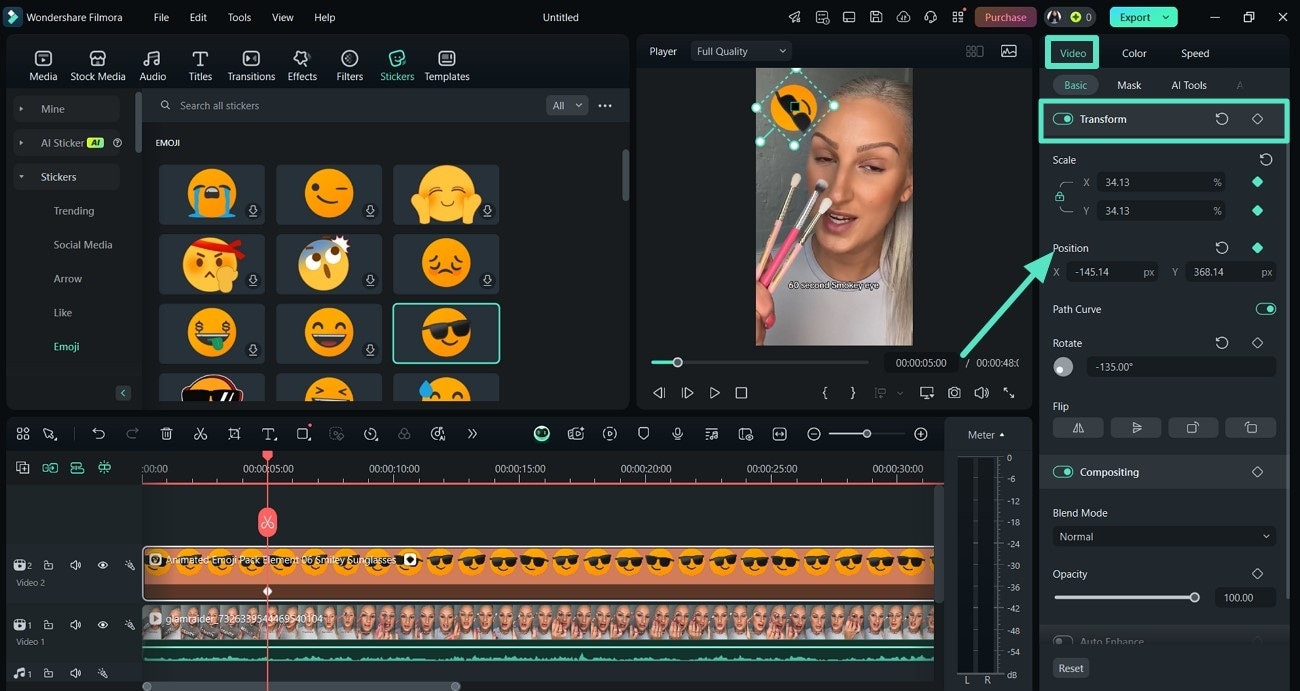Open the Audio panel
The width and height of the screenshot is (1300, 691).
pyautogui.click(x=152, y=65)
